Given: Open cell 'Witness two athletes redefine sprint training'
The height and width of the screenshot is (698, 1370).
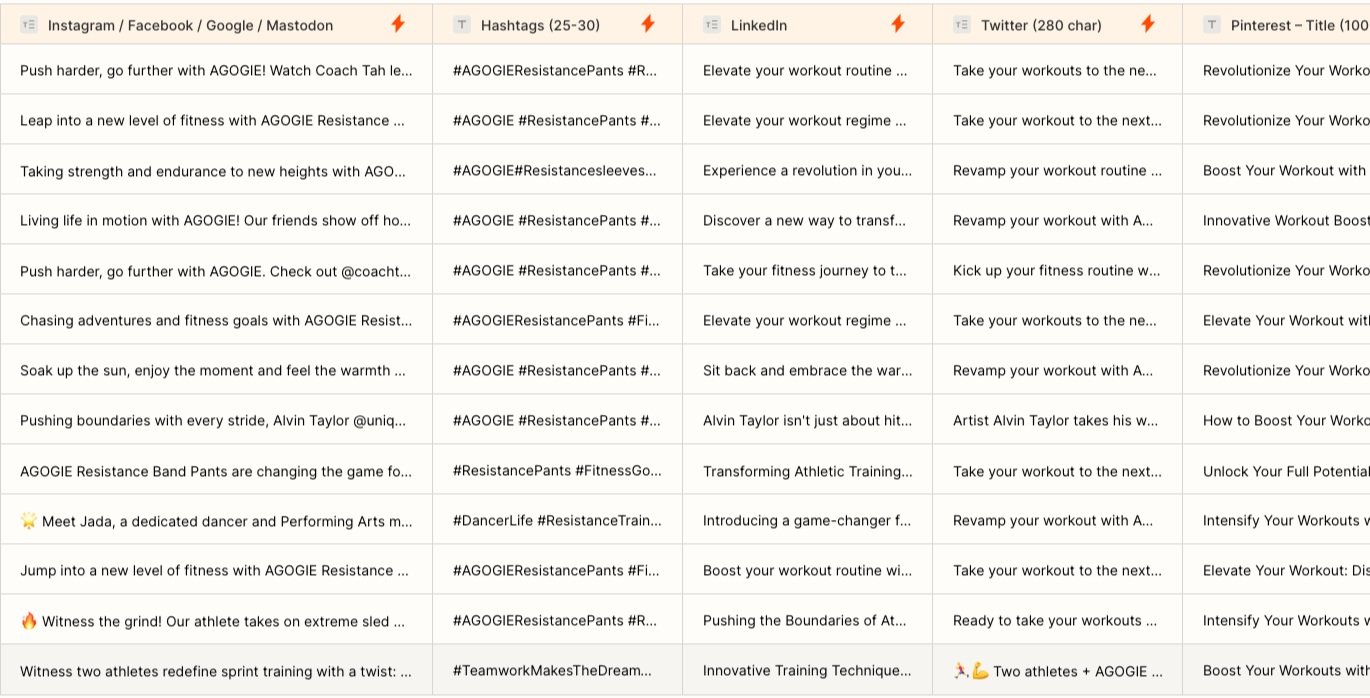Looking at the screenshot, I should (216, 670).
